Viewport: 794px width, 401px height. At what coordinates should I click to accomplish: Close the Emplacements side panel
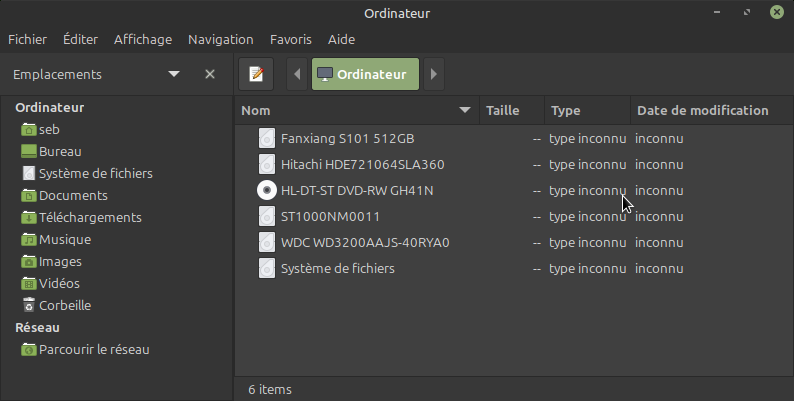210,74
